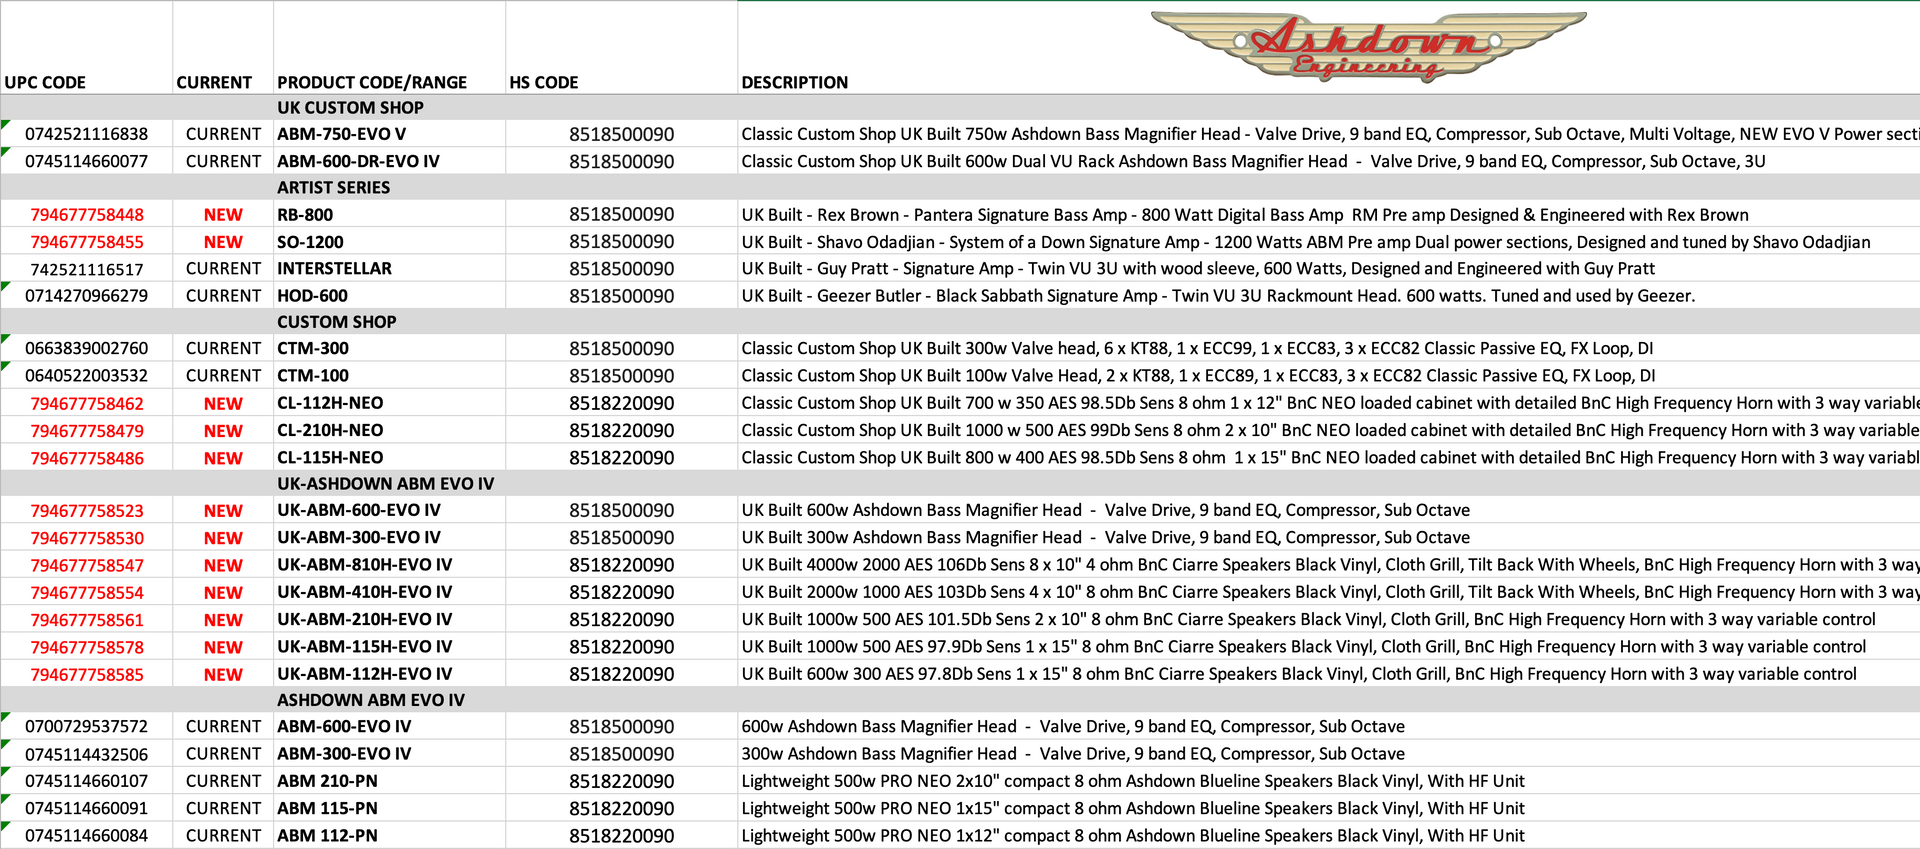Viewport: 1920px width, 849px height.
Task: Click the UK CUSTOM SHOP section row
Action: (960, 108)
